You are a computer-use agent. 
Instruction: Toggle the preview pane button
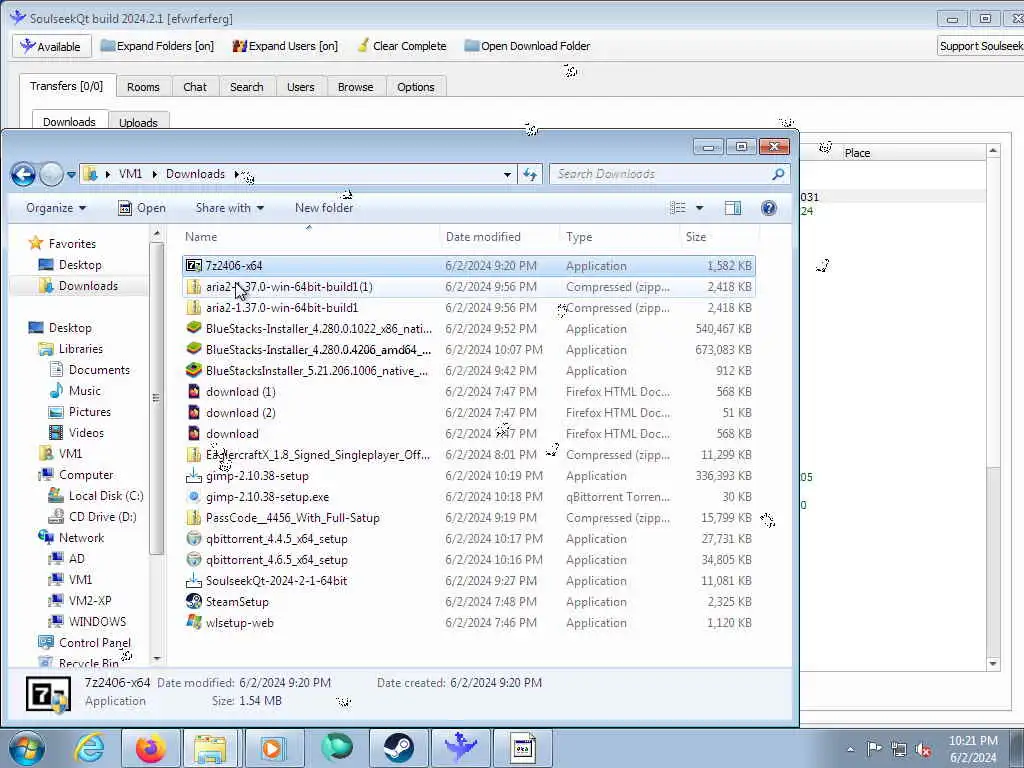click(x=733, y=208)
